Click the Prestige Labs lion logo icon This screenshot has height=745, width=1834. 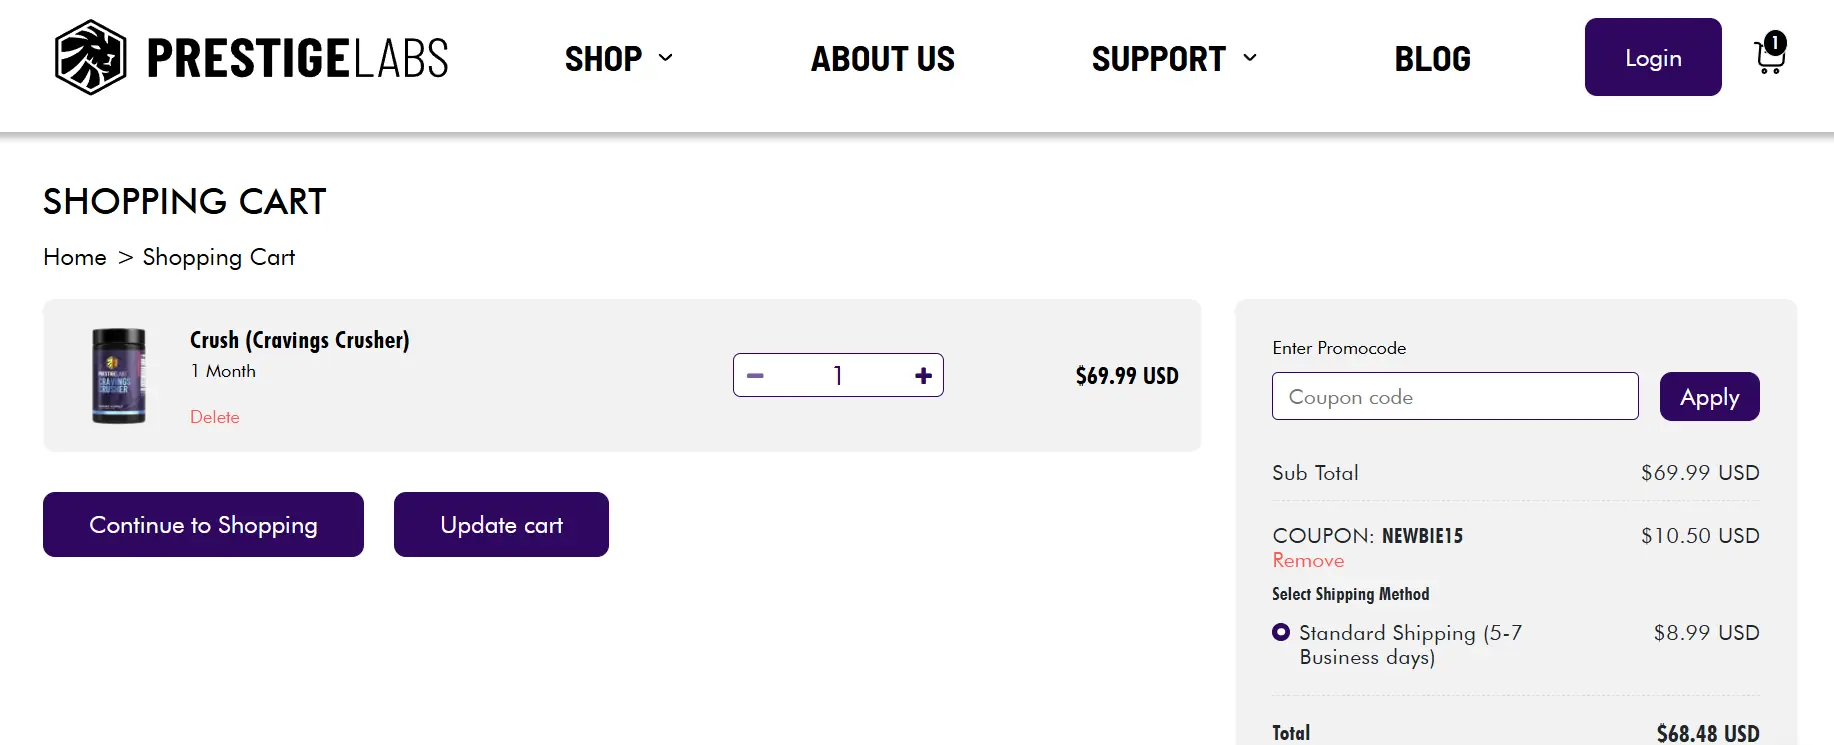pyautogui.click(x=90, y=58)
